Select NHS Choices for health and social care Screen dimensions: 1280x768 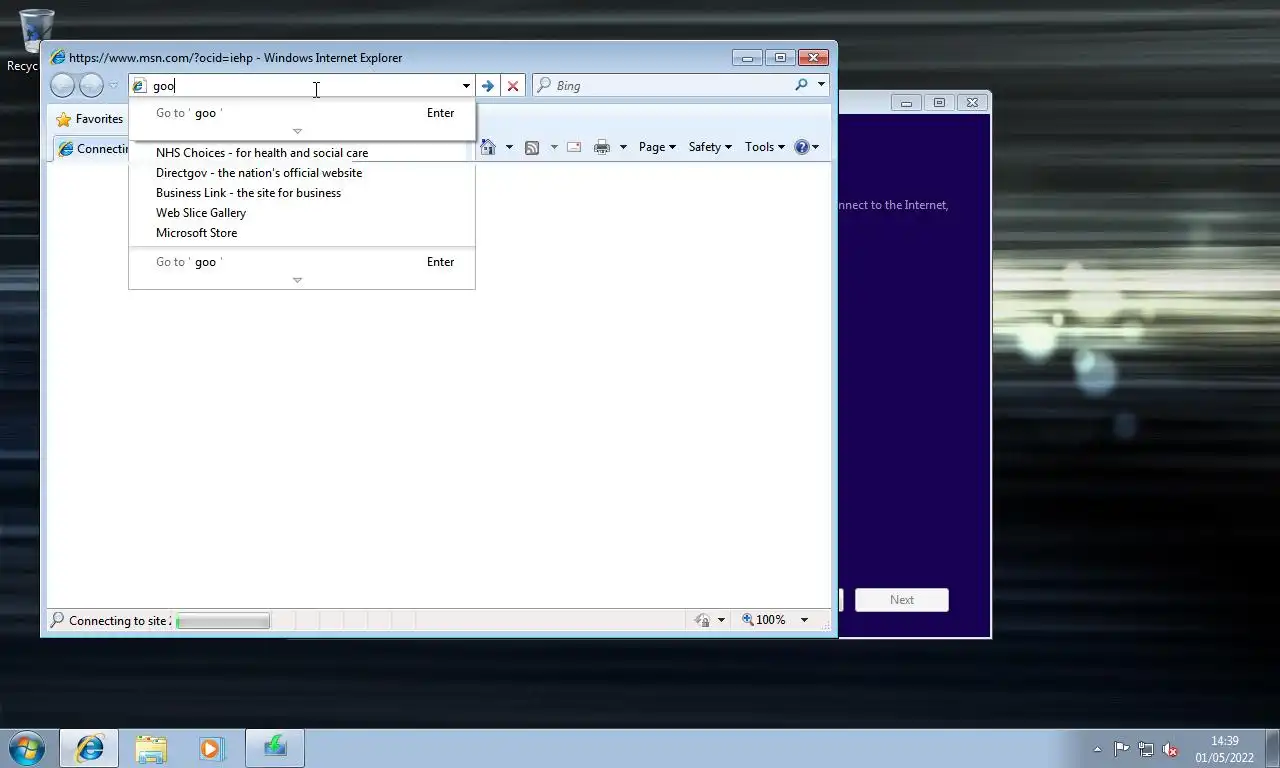tap(302, 153)
